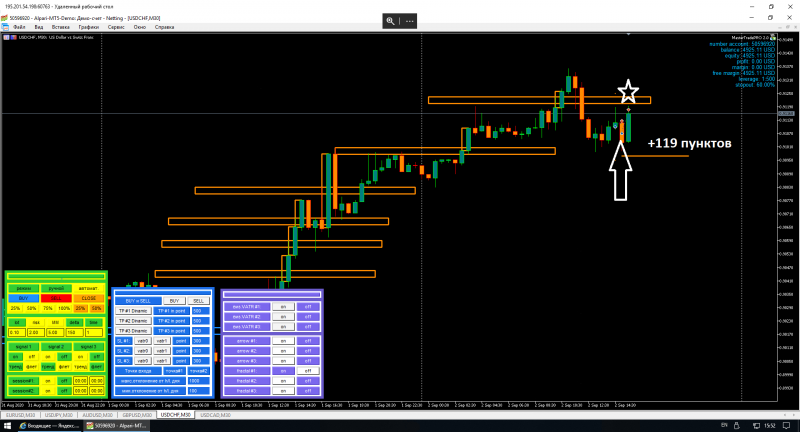Open the Окно menu
800x432 pixels.
[x=140, y=27]
